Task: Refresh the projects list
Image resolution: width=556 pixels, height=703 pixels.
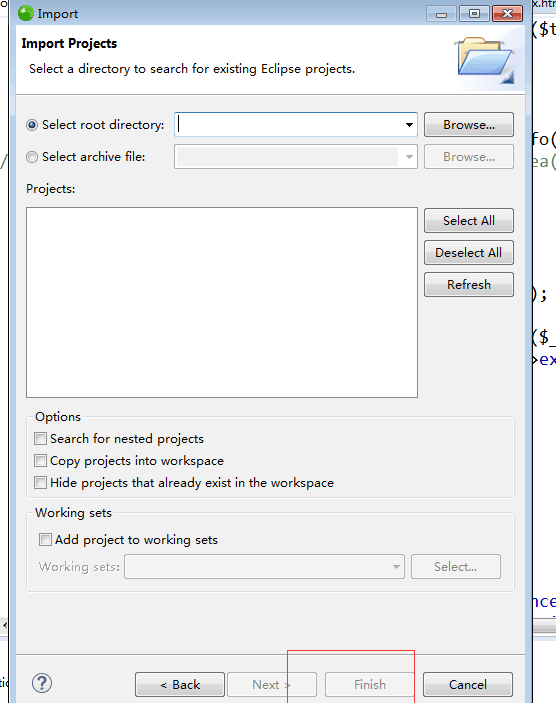Action: click(x=469, y=285)
